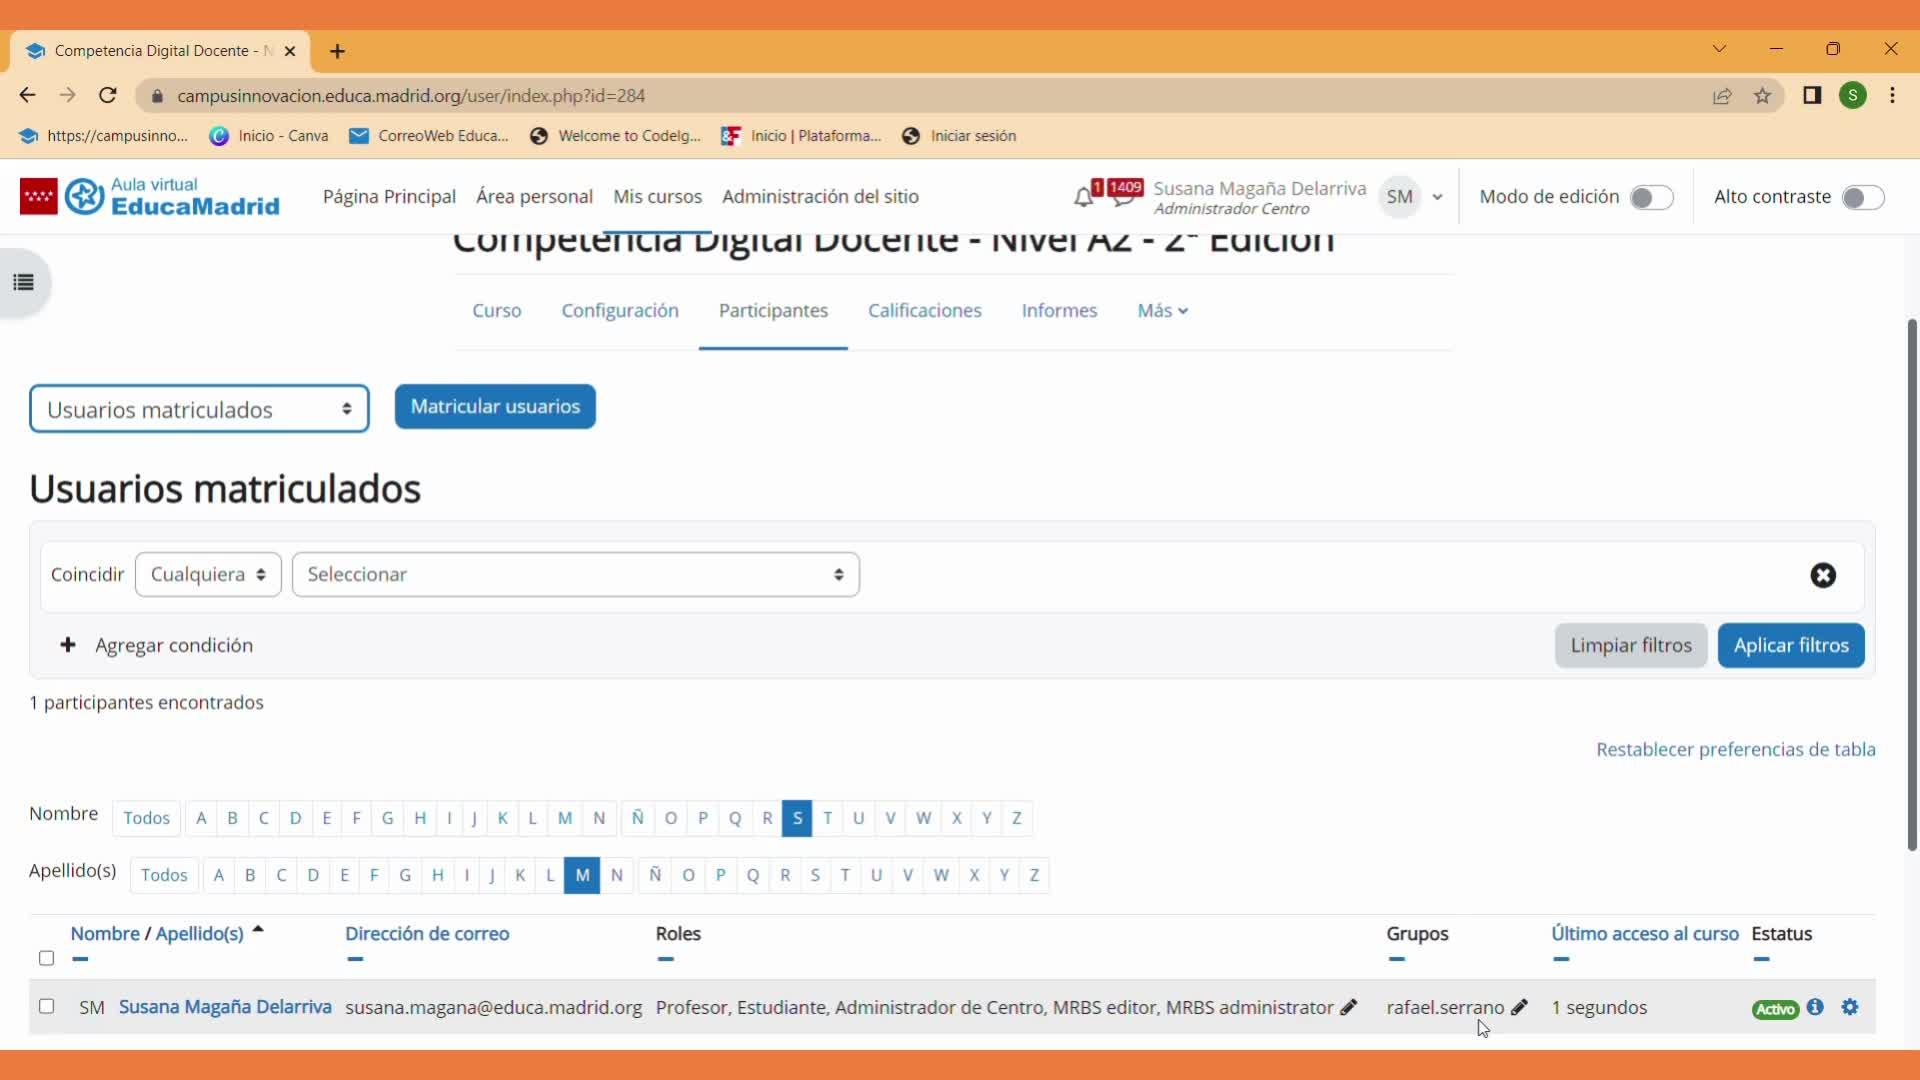Click the gear icon to edit enrolment
Screen dimensions: 1920x1080
coord(1850,1007)
